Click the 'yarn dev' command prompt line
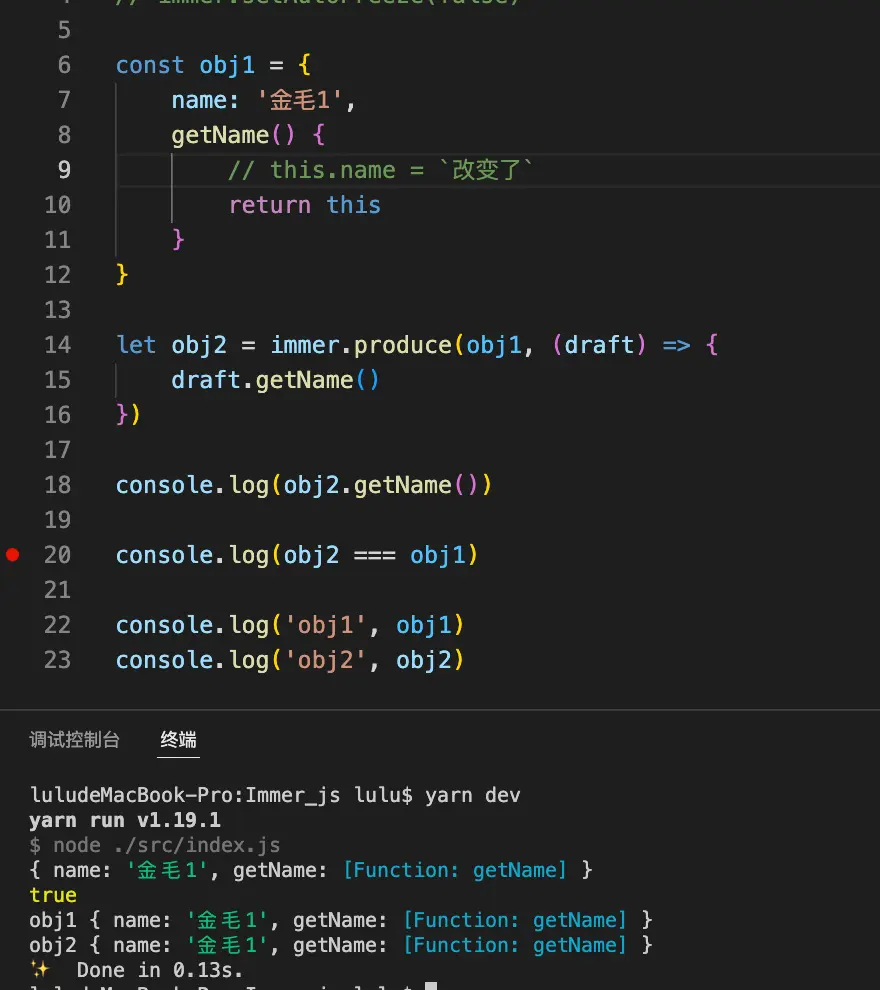Image resolution: width=880 pixels, height=990 pixels. 275,795
